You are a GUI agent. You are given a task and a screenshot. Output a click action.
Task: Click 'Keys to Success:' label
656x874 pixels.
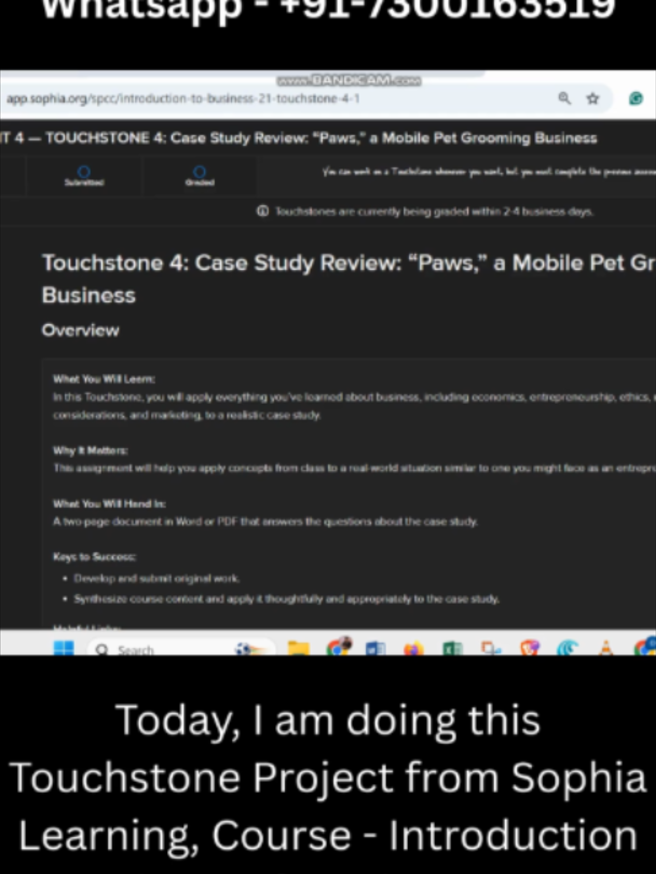(x=94, y=556)
